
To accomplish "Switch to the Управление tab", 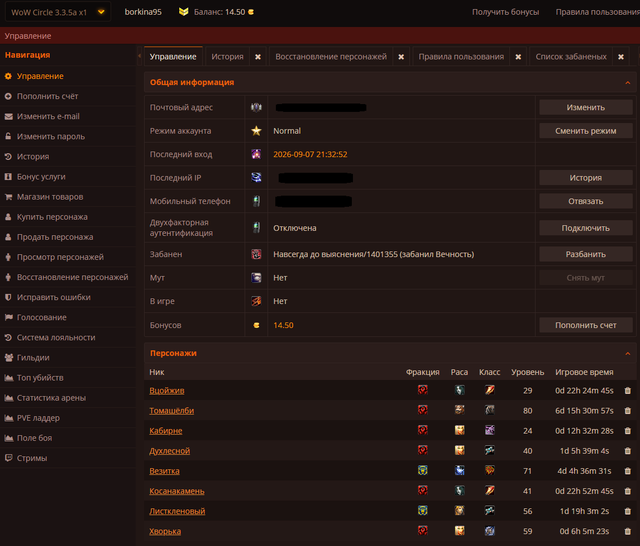I will [173, 57].
